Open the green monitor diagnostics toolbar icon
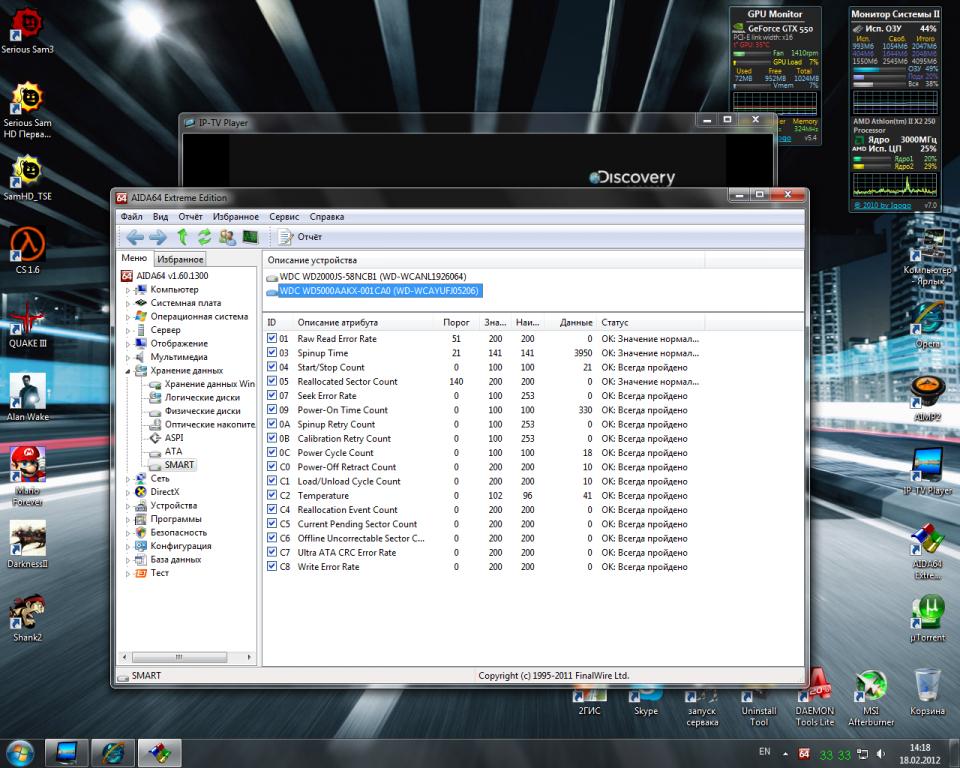960x768 pixels. tap(250, 236)
